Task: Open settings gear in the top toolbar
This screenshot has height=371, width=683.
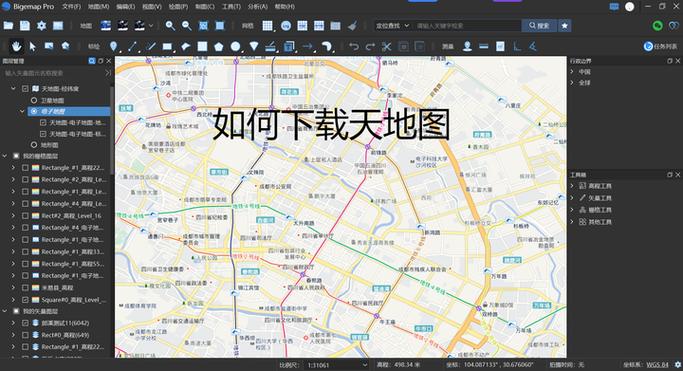Action: click(x=41, y=26)
